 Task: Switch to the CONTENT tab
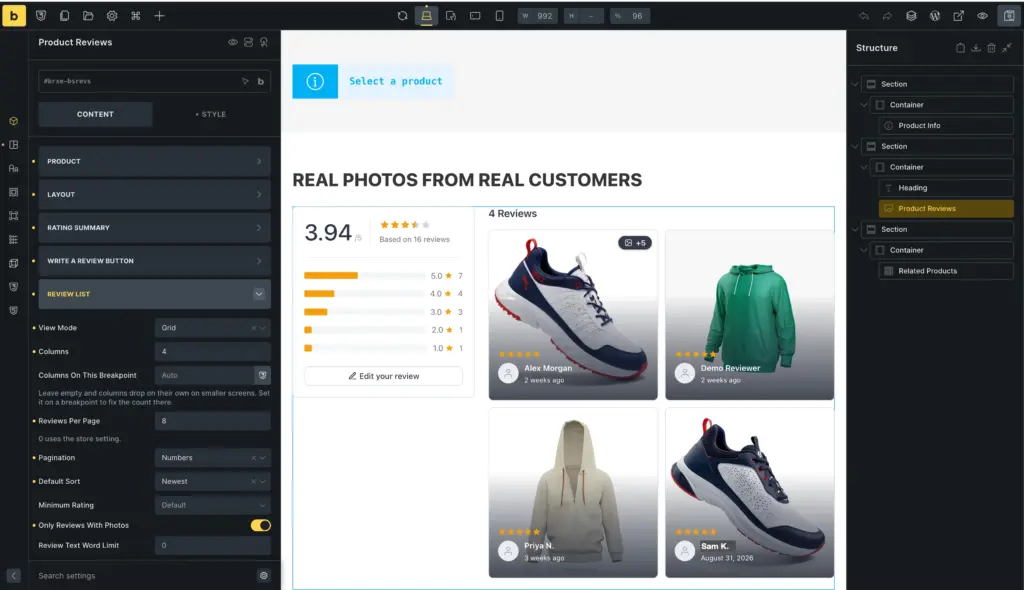[95, 114]
